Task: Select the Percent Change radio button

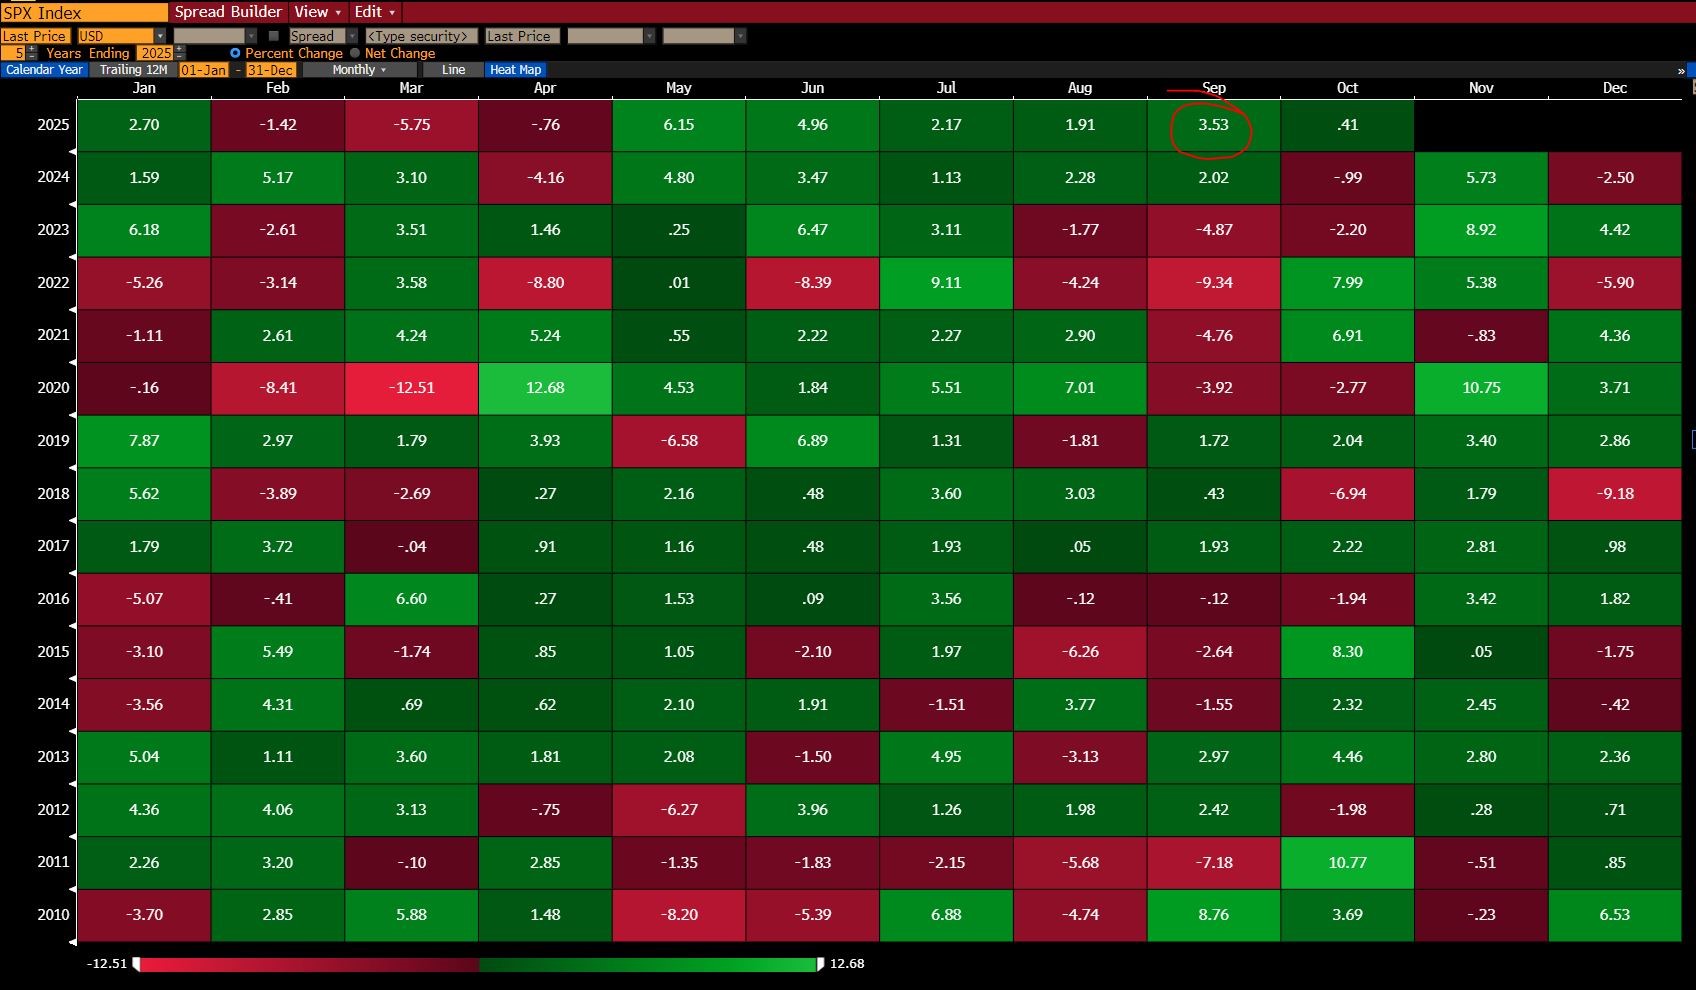Action: click(x=235, y=53)
